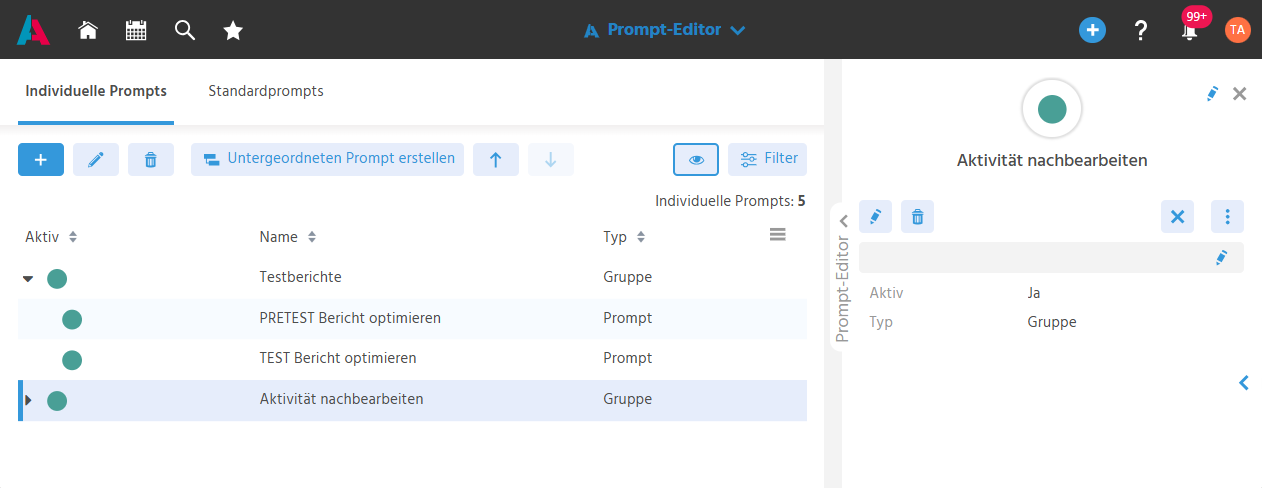
Task: Click active status dot of PRETEST Bericht optimieren
Action: [x=72, y=320]
